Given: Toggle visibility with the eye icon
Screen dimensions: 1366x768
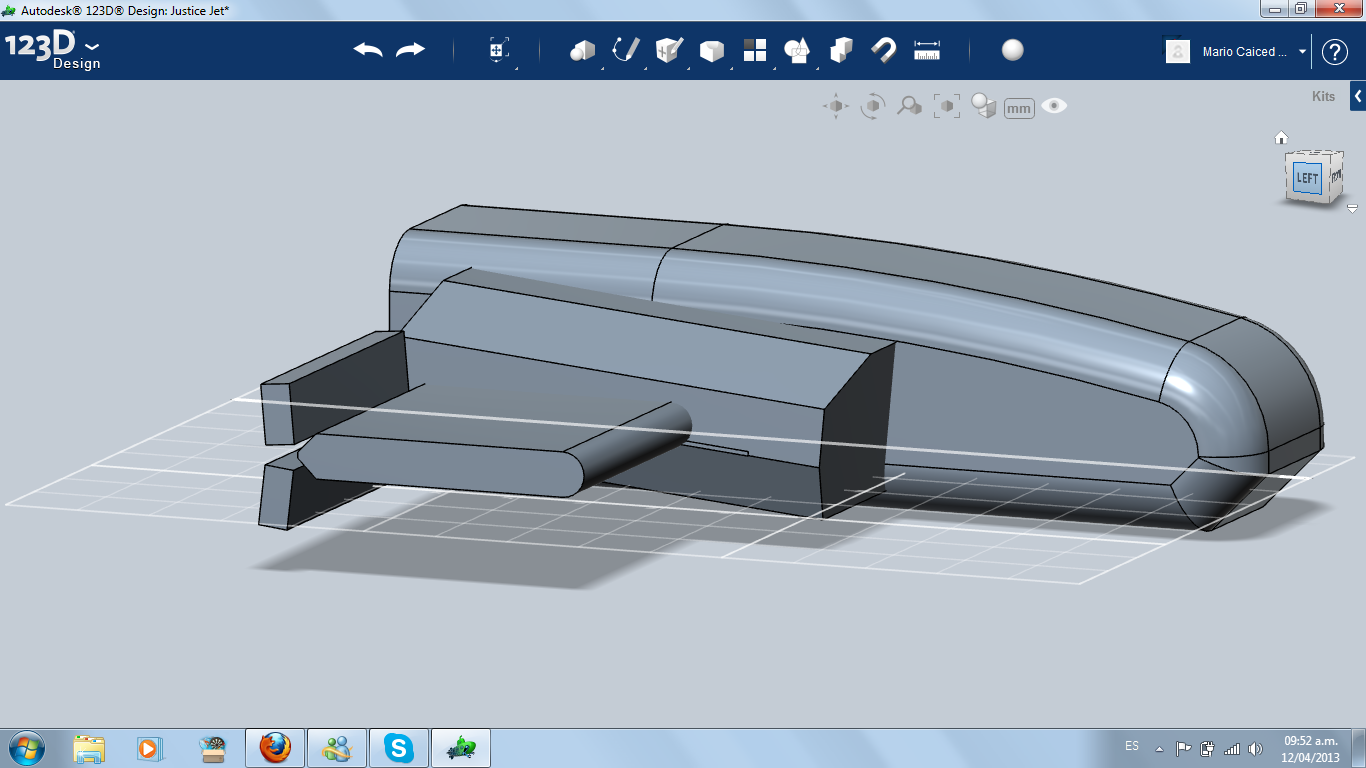Looking at the screenshot, I should (x=1054, y=105).
